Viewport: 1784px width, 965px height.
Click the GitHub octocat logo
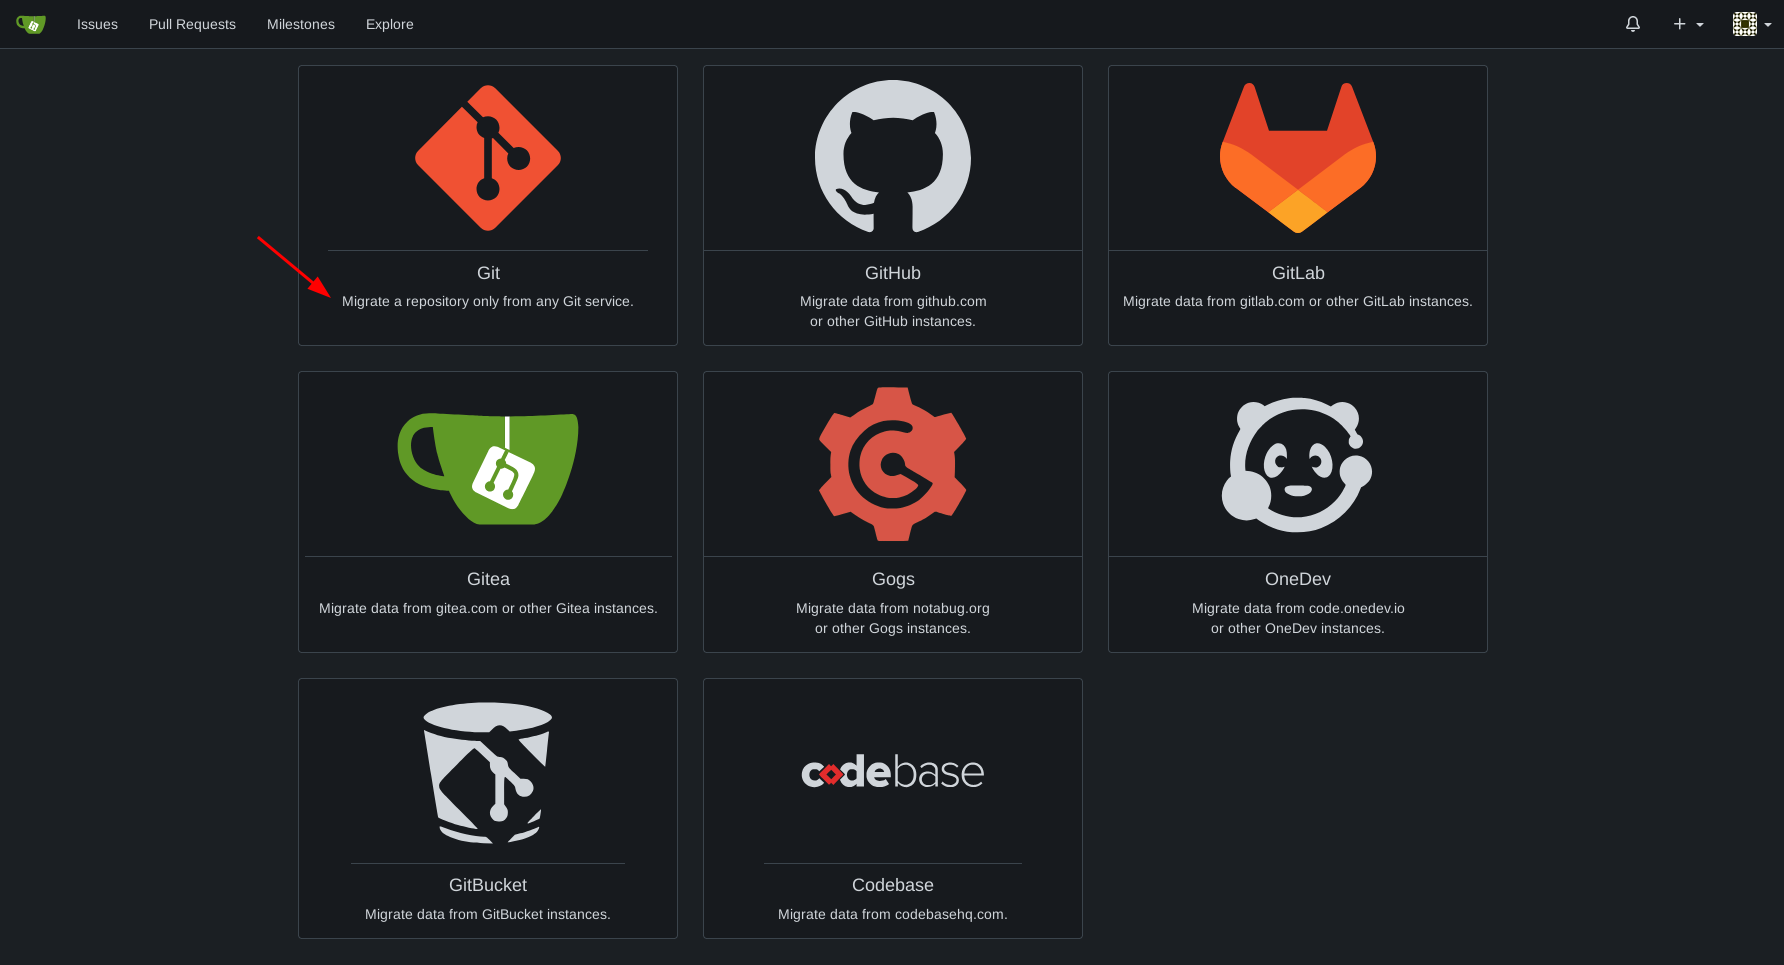click(x=893, y=158)
